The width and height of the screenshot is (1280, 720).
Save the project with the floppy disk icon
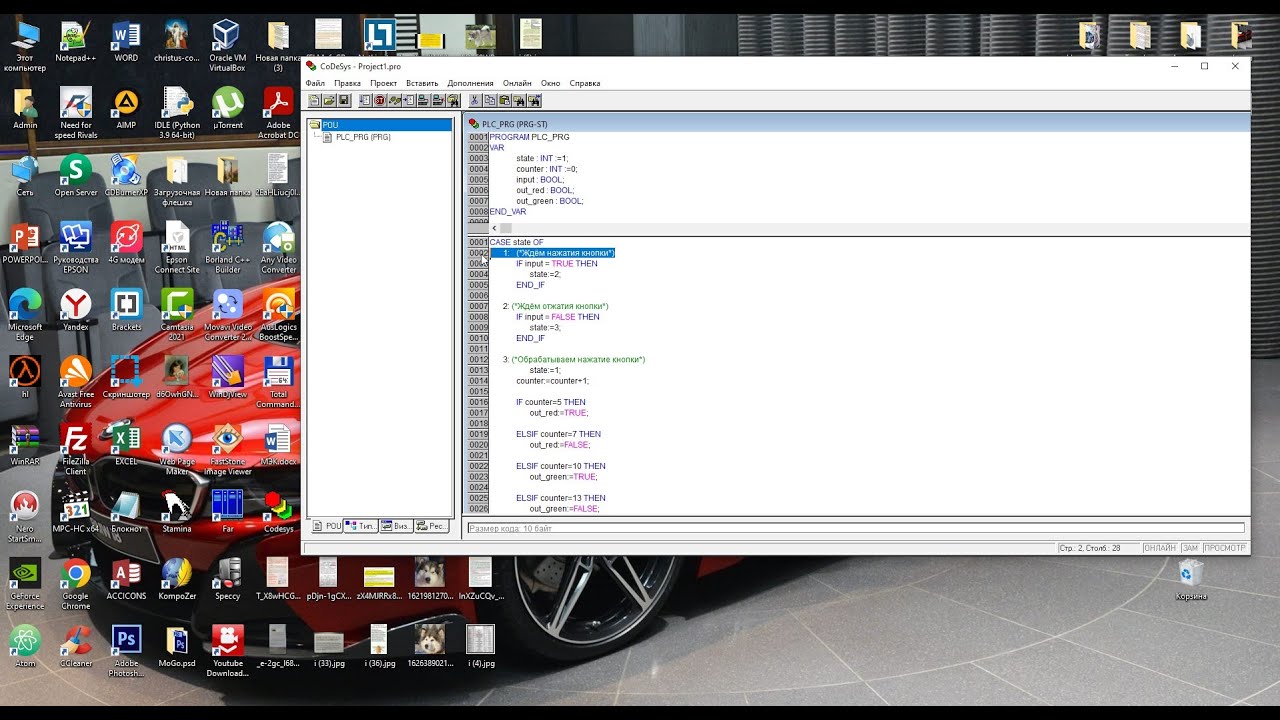[344, 100]
